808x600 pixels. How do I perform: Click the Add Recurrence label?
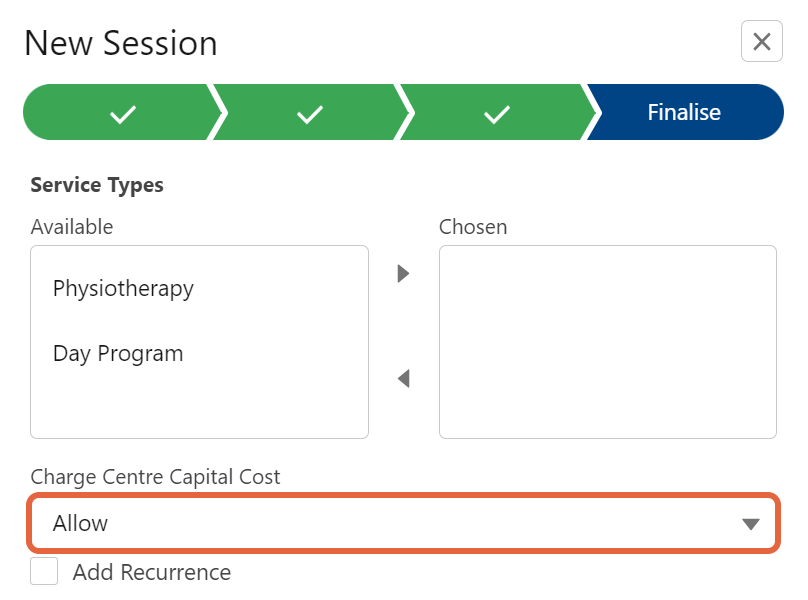tap(152, 572)
